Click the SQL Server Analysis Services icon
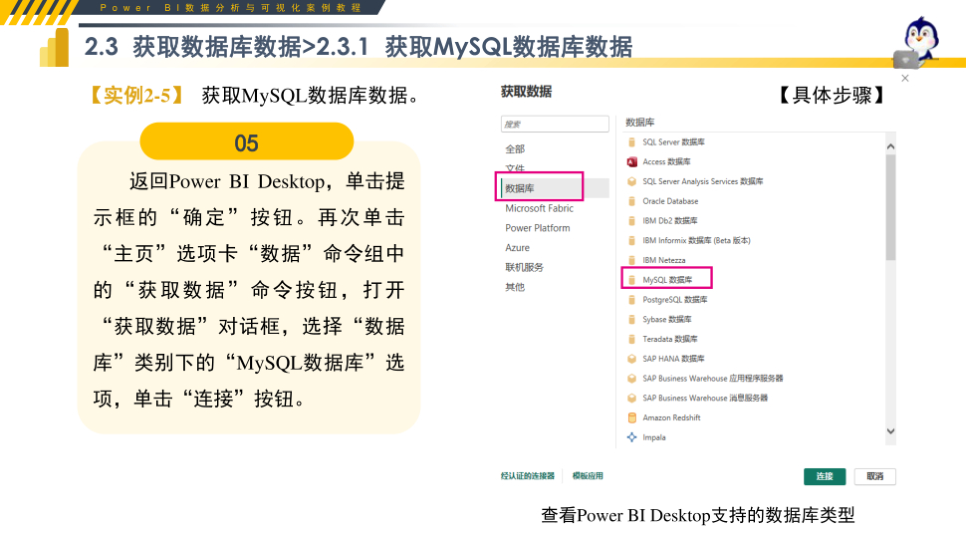 (x=631, y=182)
